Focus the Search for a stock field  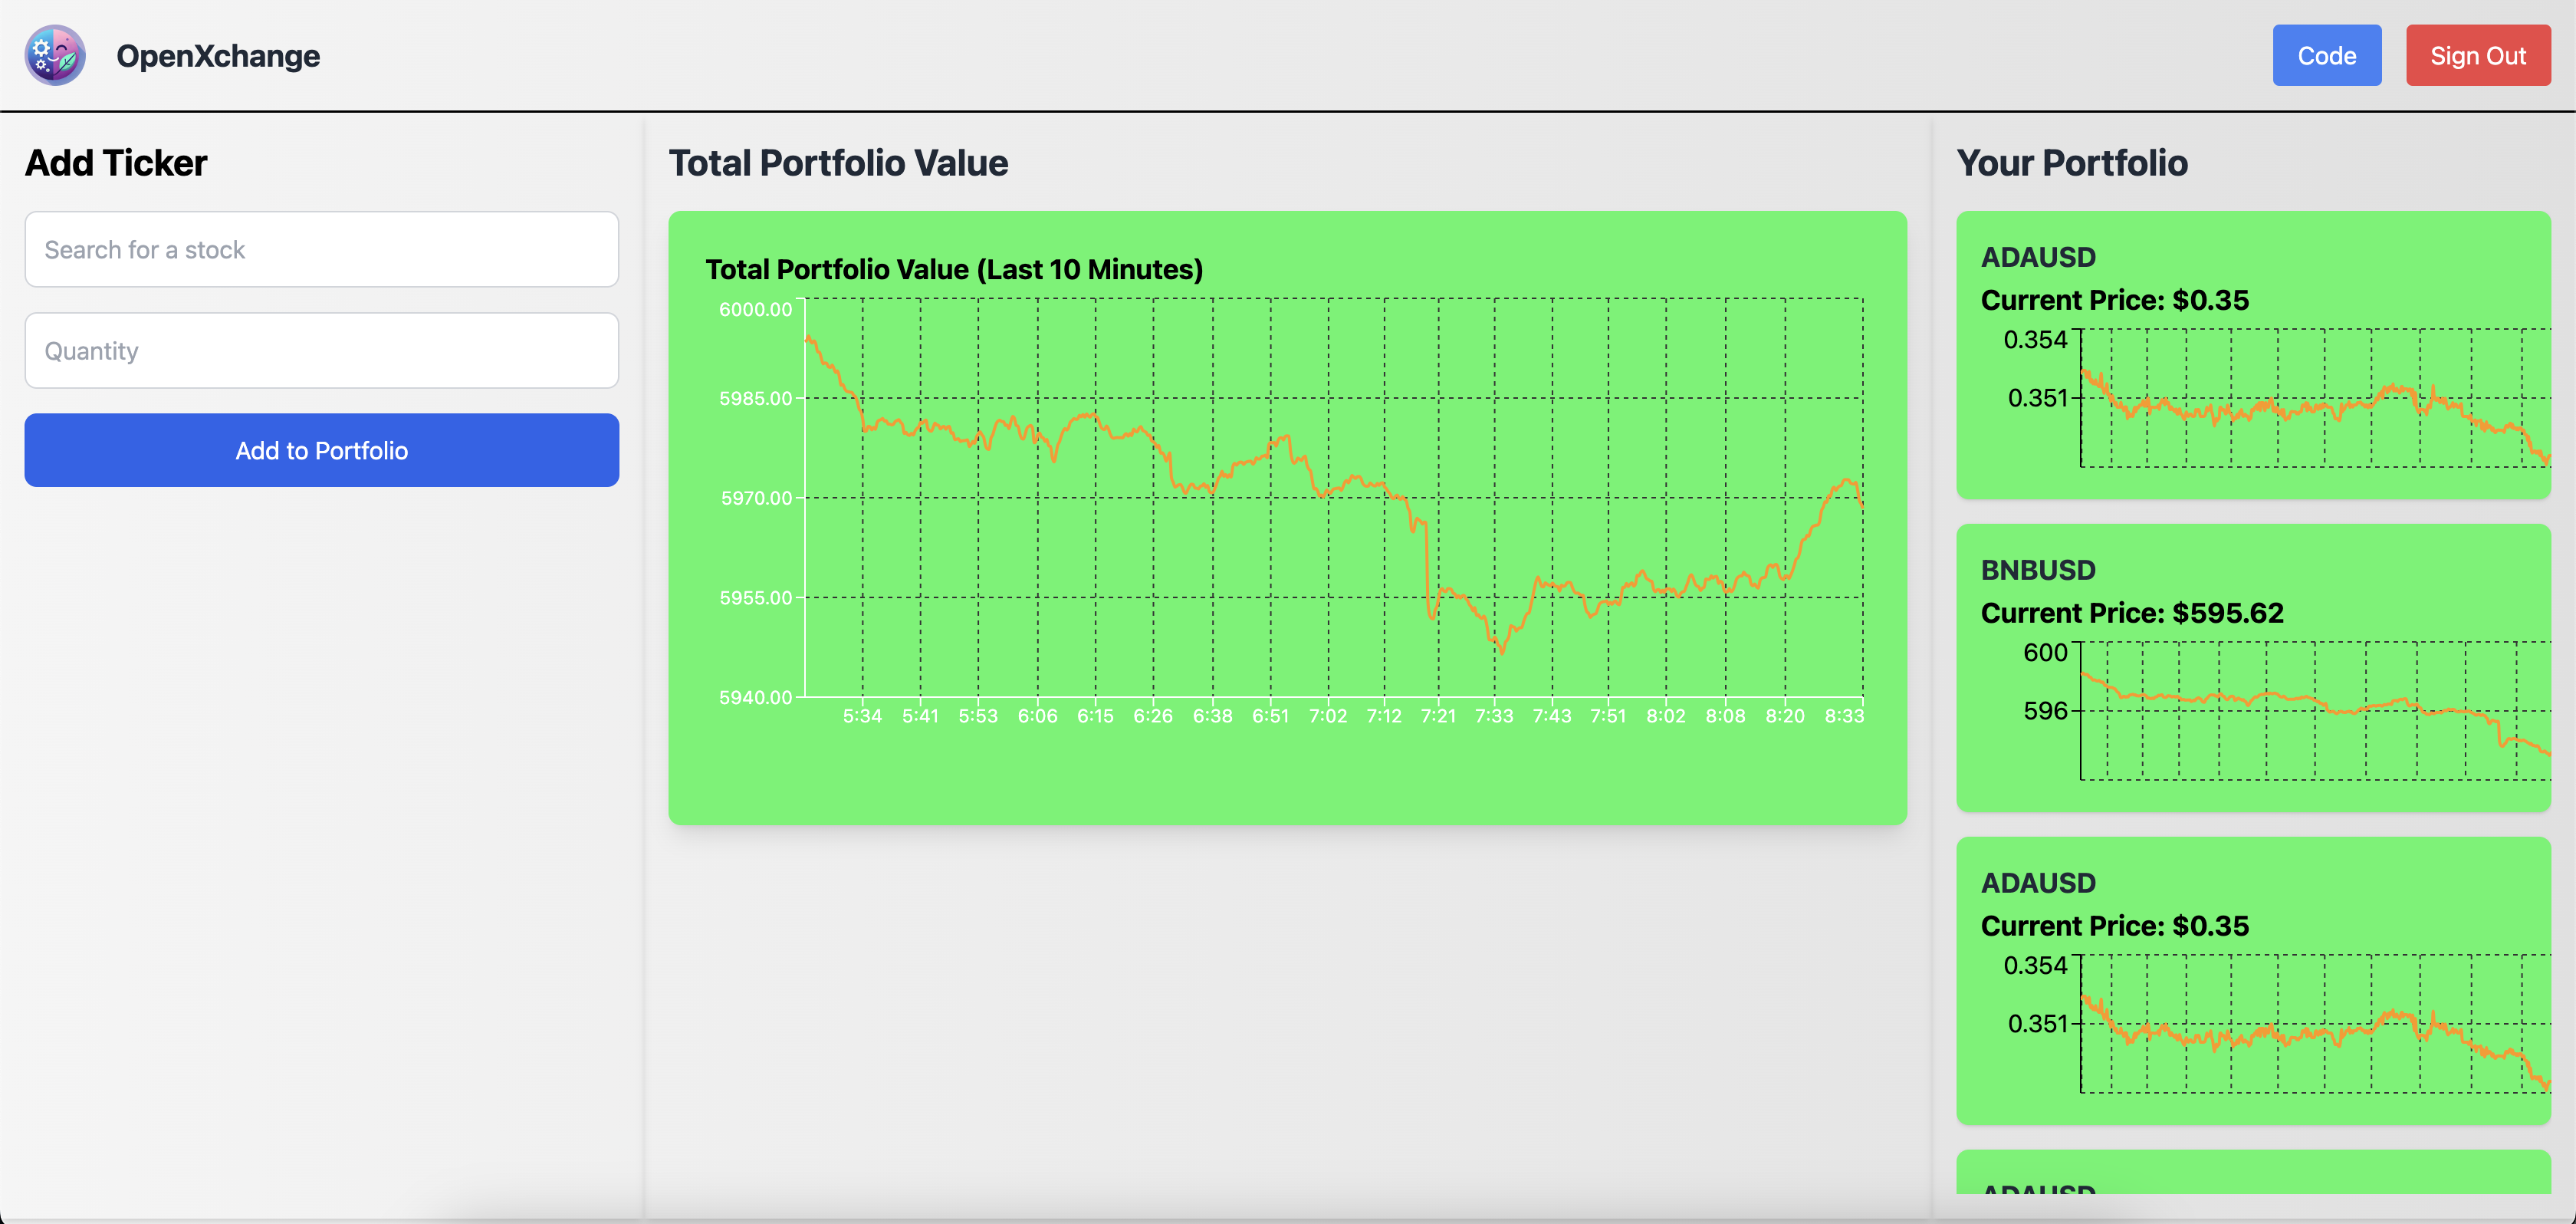click(x=321, y=249)
